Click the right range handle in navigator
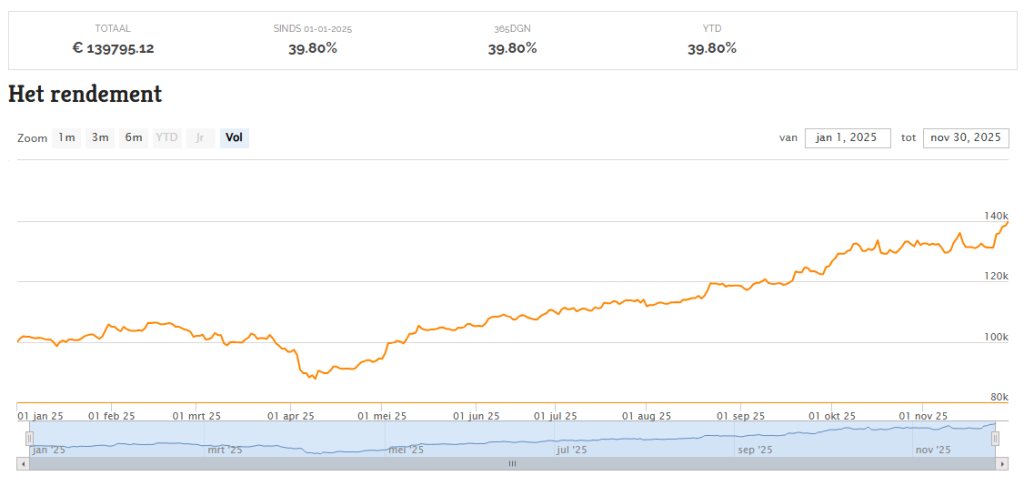1024x486 pixels. pos(995,438)
